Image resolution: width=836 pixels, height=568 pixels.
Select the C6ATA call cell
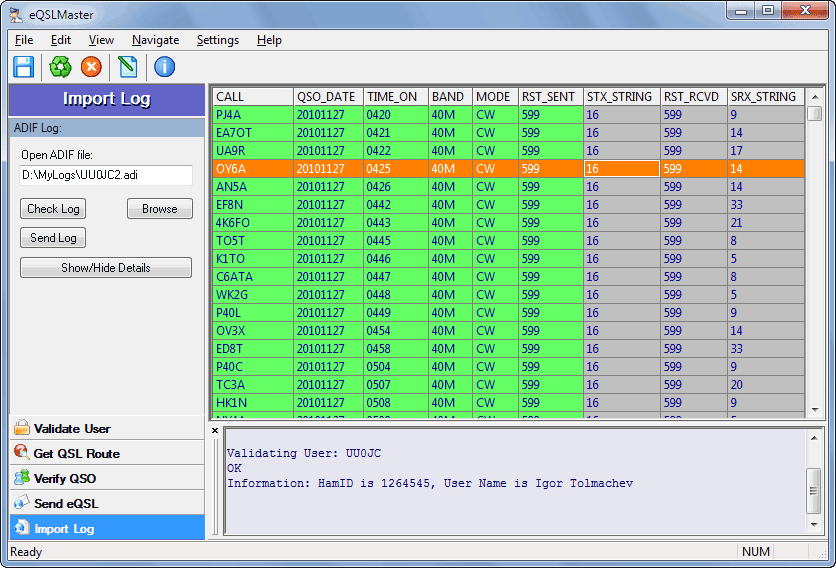[x=253, y=277]
